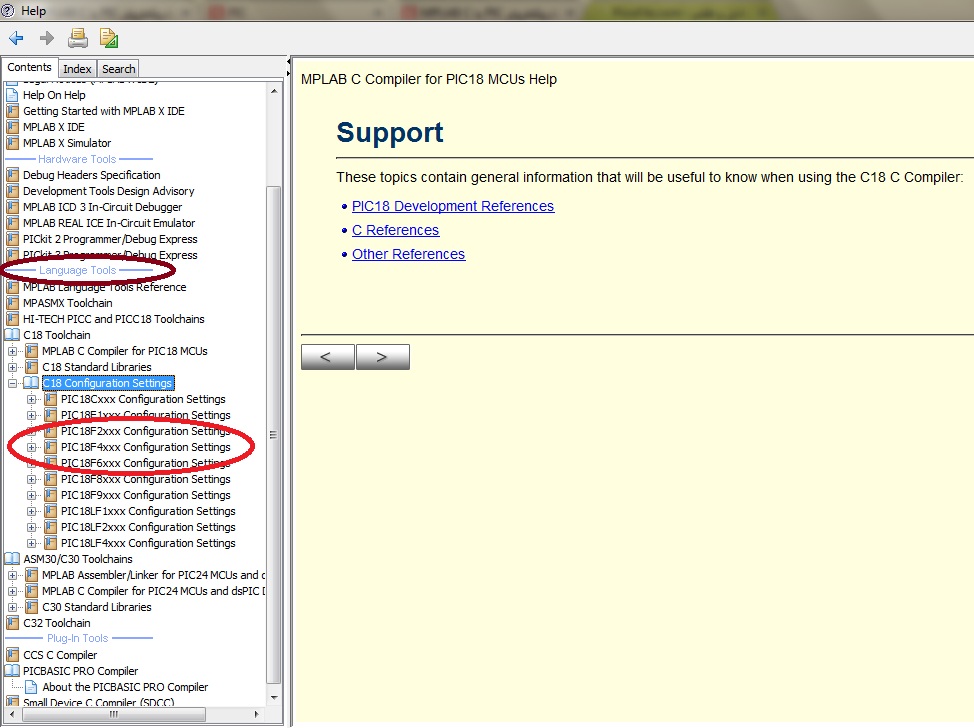The image size is (974, 728).
Task: Collapse the C18 Configuration Settings node
Action: point(12,383)
